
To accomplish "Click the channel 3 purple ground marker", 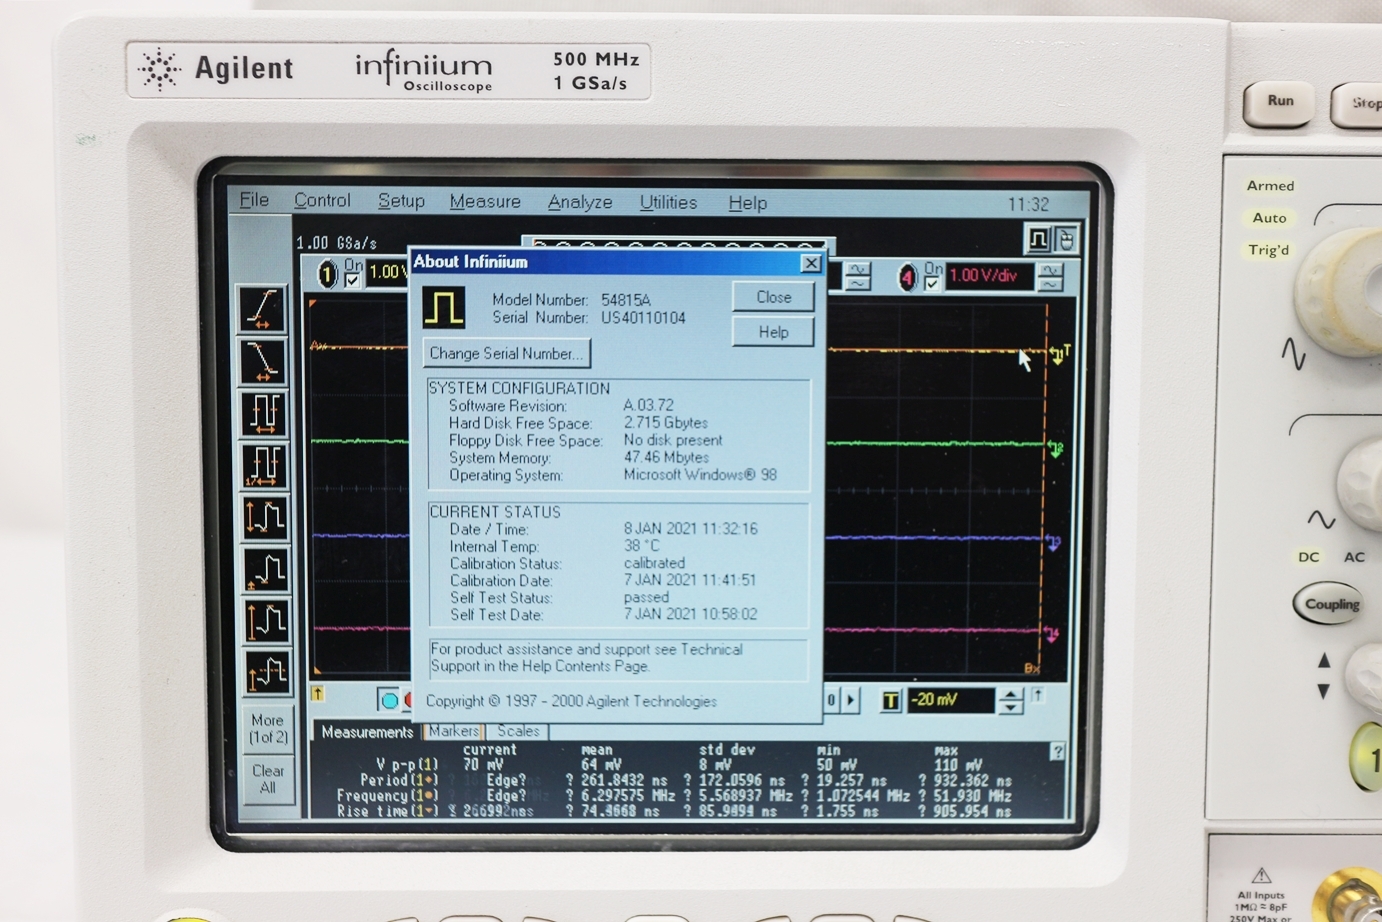I will [x=1054, y=543].
